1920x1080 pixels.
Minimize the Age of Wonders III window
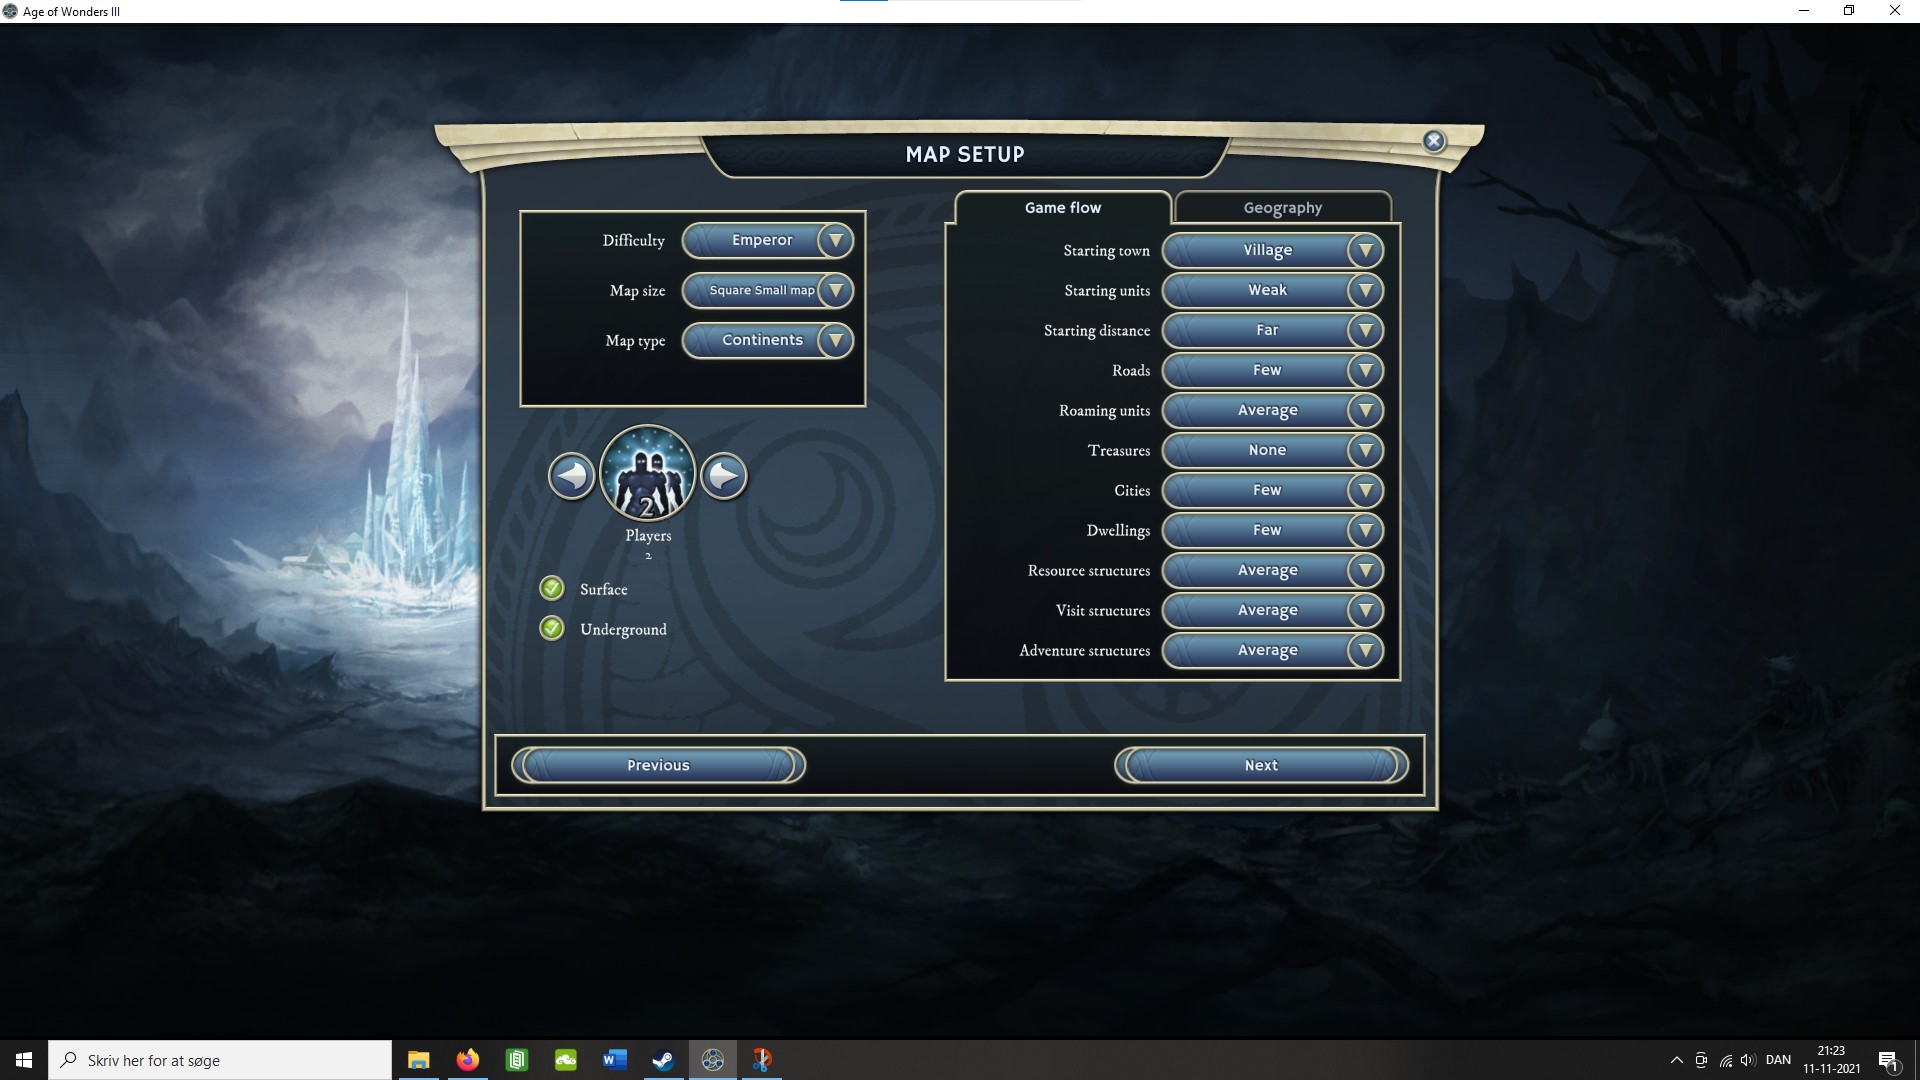click(1804, 11)
